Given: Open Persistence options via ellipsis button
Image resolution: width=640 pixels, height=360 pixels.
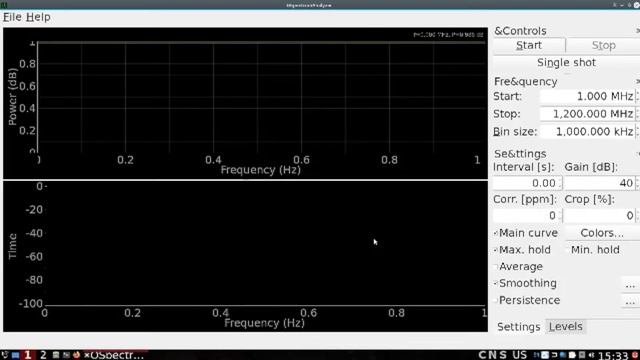Looking at the screenshot, I should (630, 301).
